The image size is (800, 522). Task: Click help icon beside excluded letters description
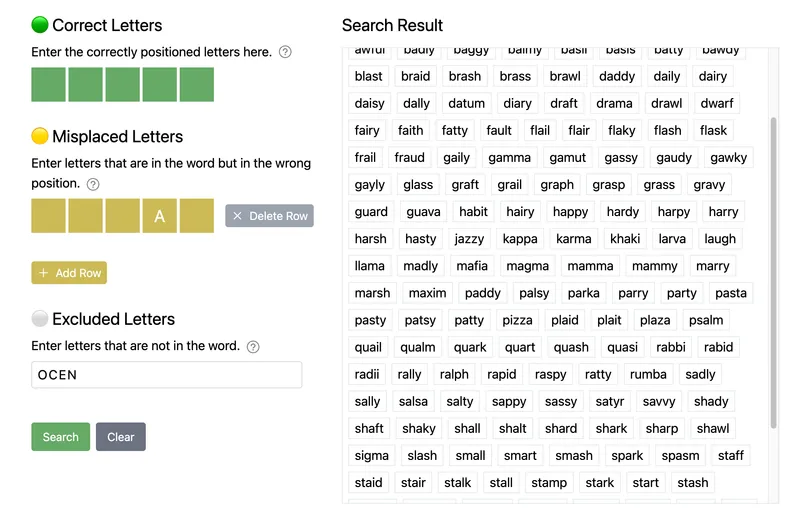(253, 347)
